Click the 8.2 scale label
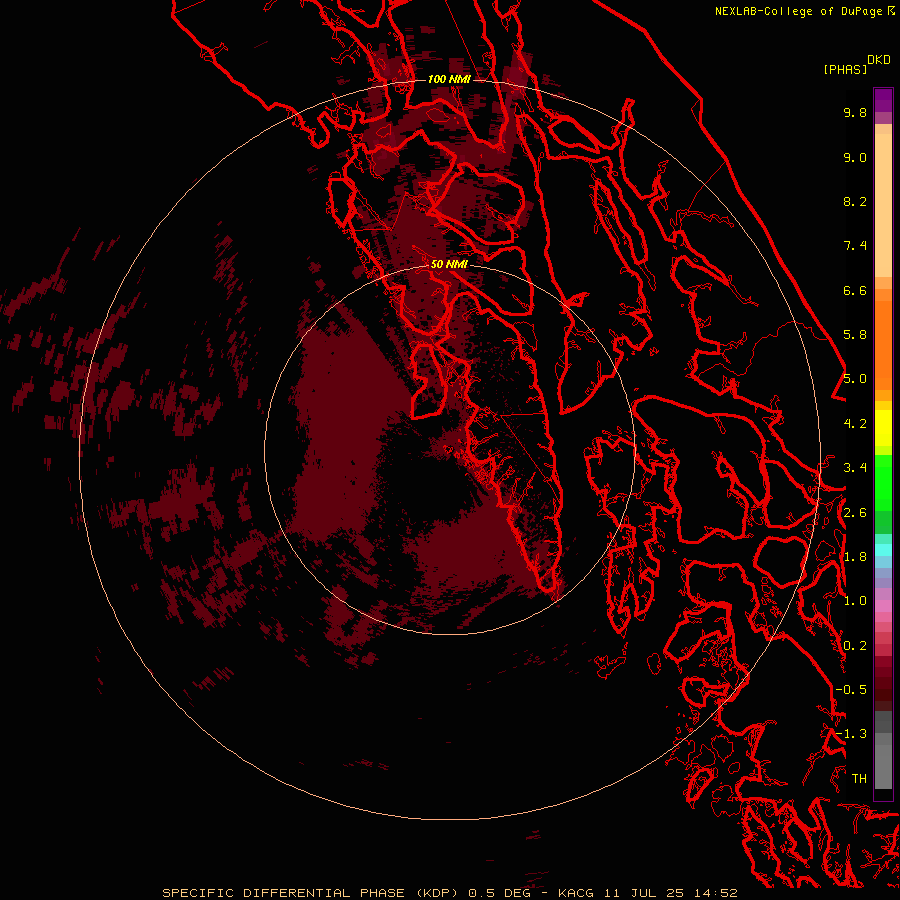Screen dimensions: 900x900 click(x=855, y=201)
